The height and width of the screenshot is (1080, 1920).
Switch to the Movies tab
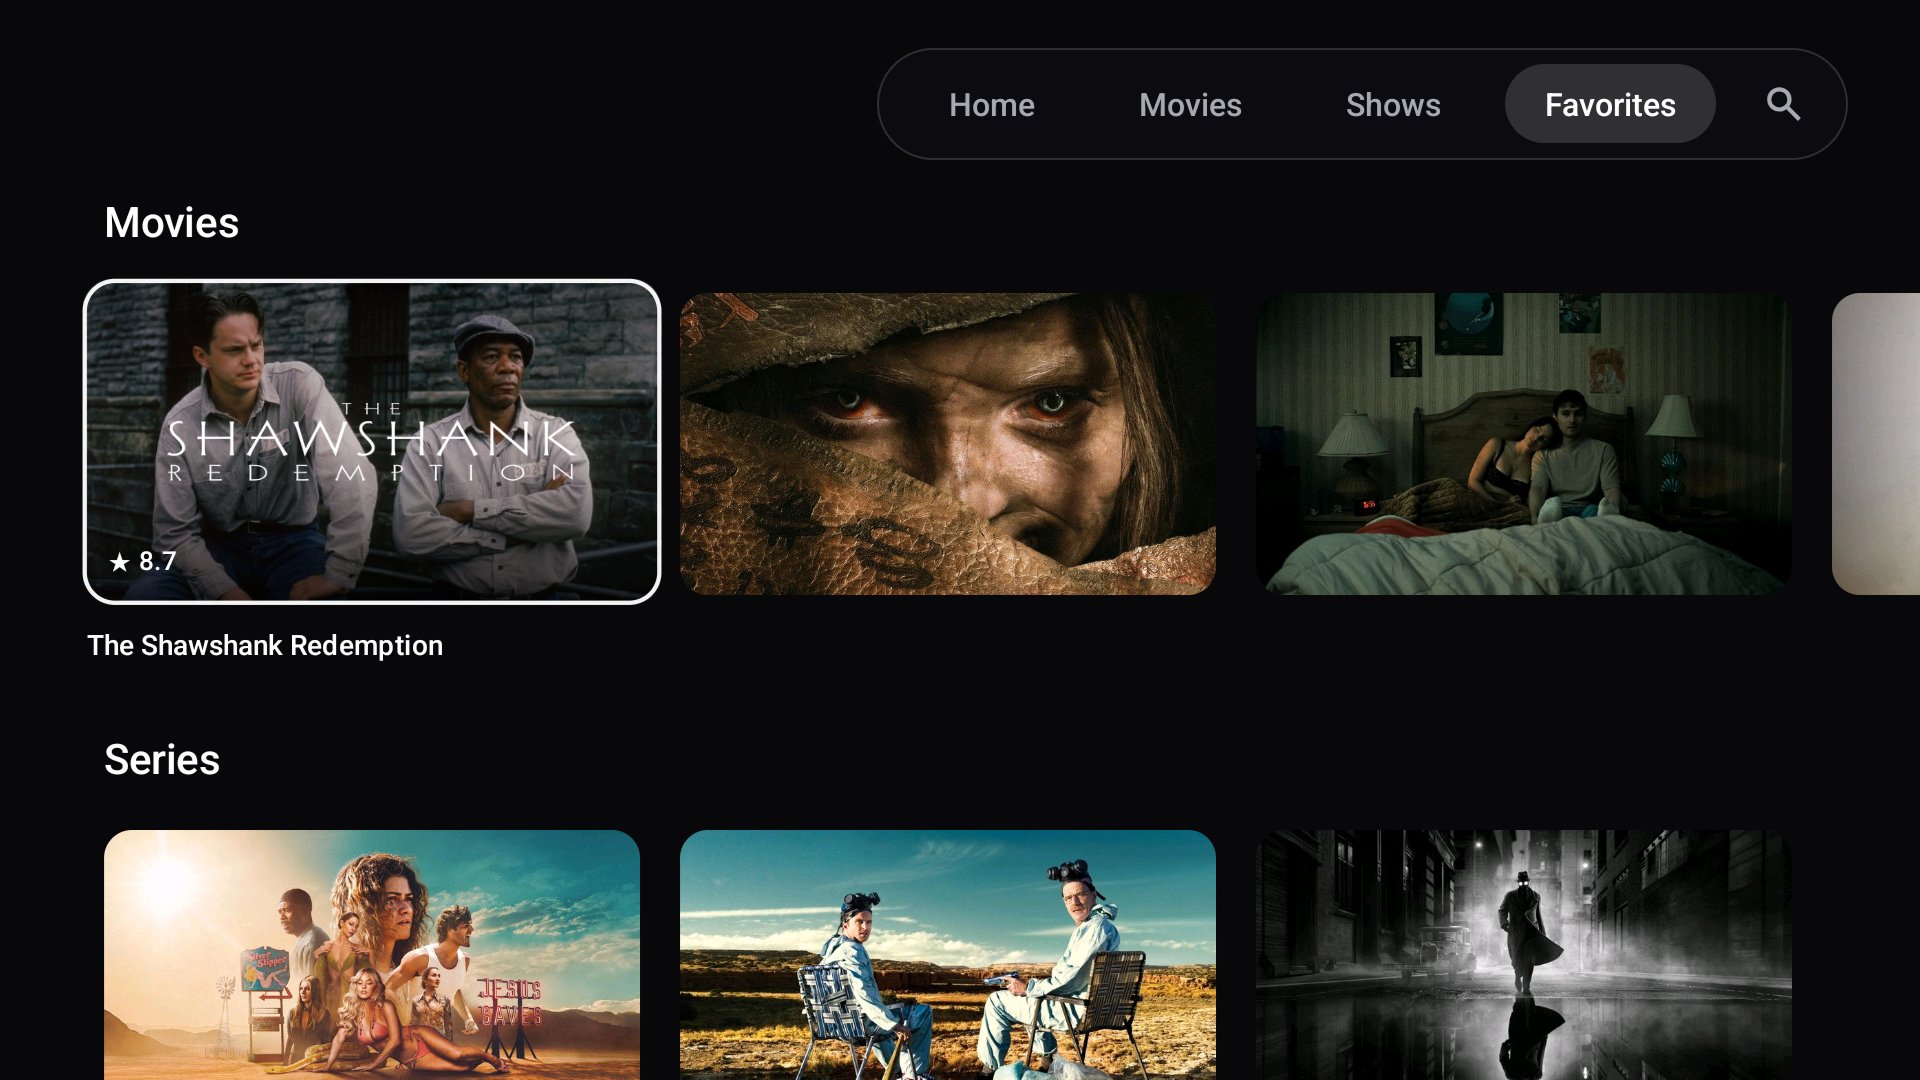pyautogui.click(x=1190, y=104)
